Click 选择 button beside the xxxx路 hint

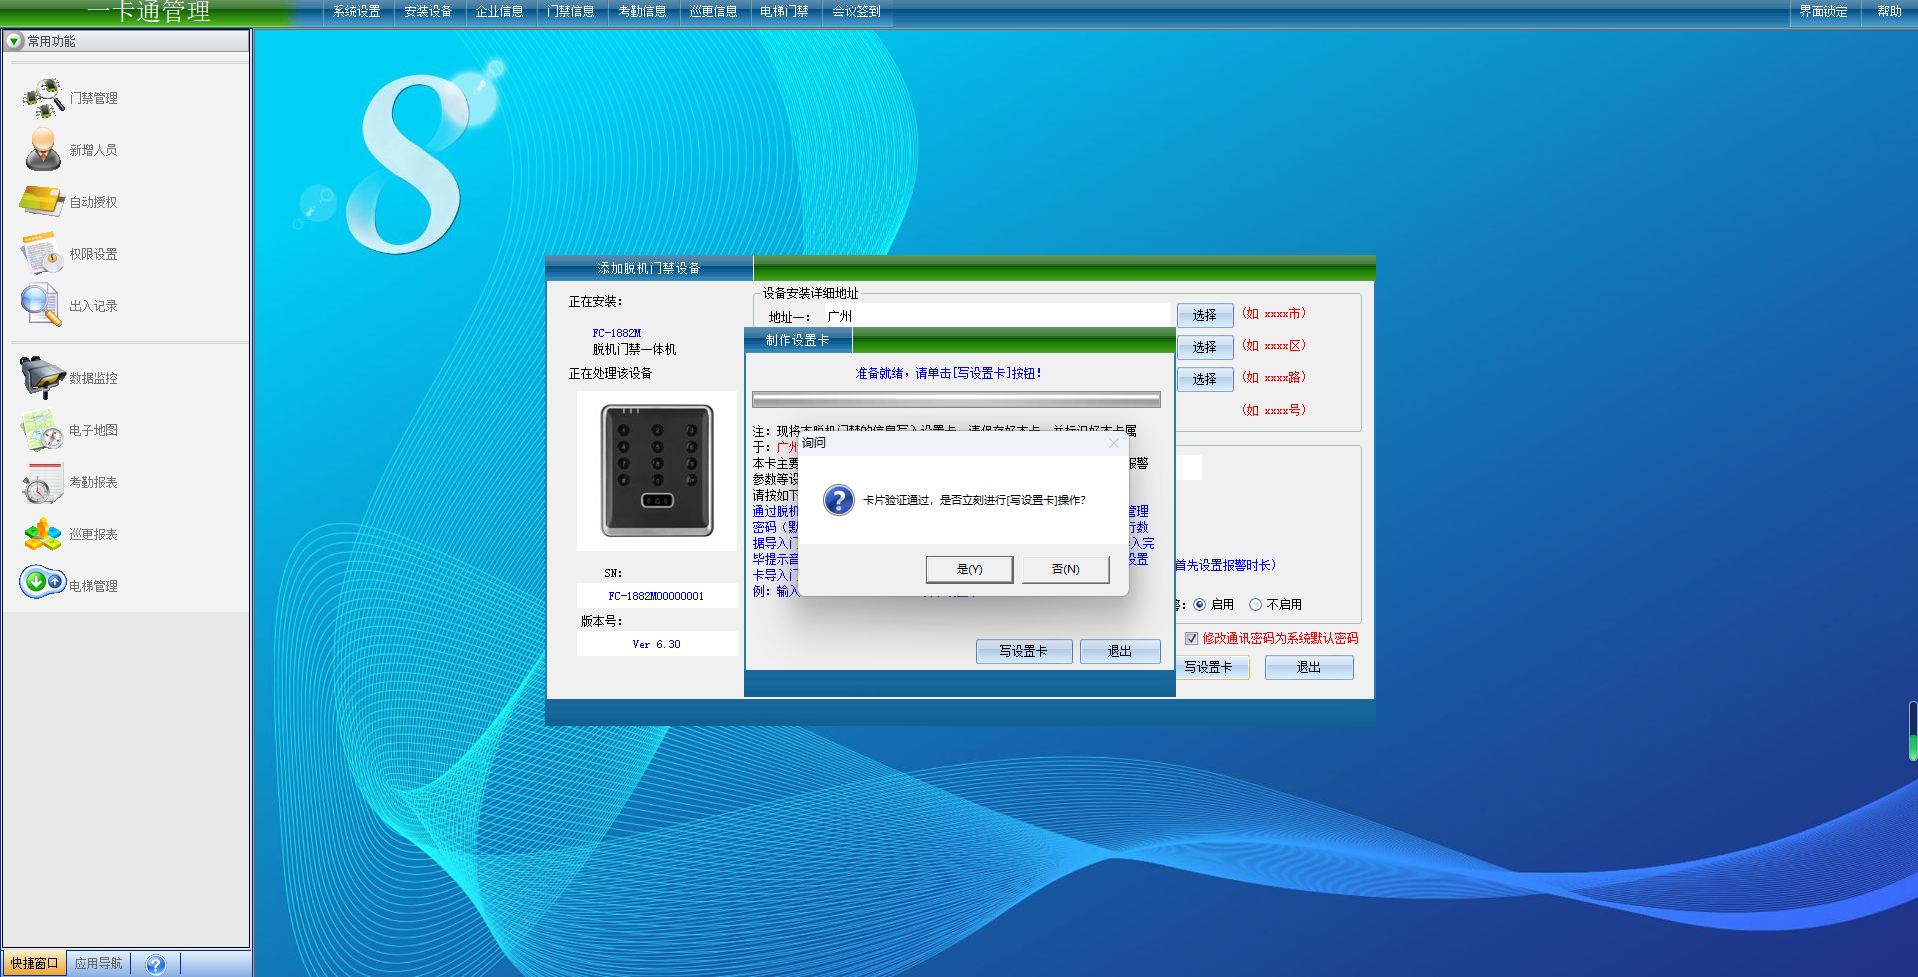tap(1204, 379)
